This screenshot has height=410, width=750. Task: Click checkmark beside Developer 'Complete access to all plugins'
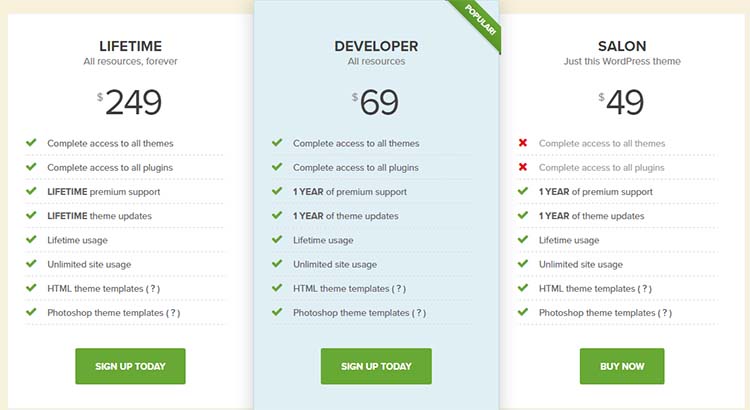(277, 166)
